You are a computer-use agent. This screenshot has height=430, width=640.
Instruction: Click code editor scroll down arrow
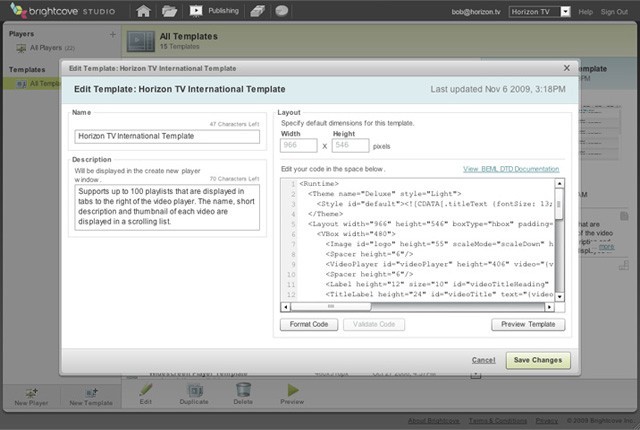[x=560, y=297]
